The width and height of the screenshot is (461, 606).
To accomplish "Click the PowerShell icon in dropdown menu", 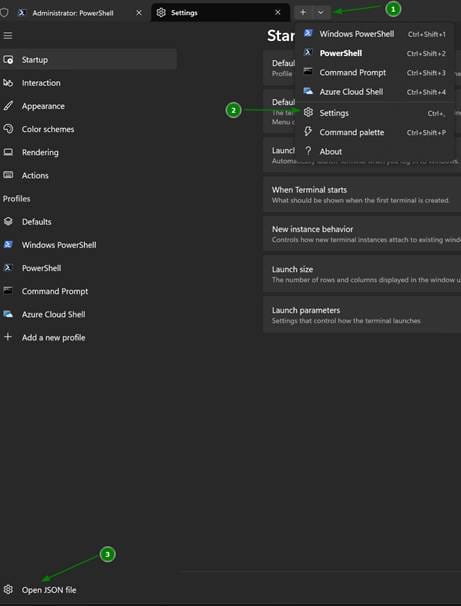I will click(308, 53).
